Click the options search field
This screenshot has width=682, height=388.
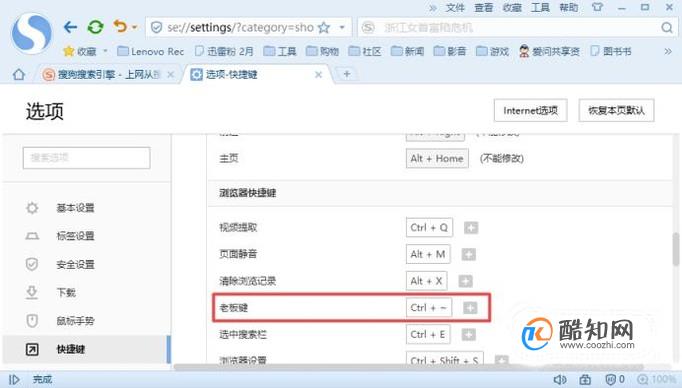[x=87, y=157]
